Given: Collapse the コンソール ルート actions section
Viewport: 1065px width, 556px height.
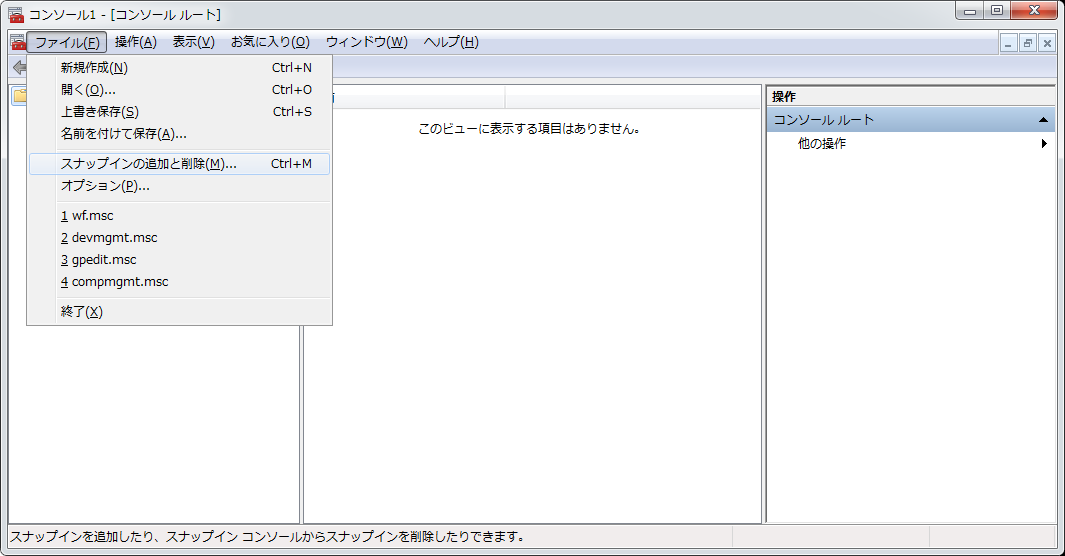Looking at the screenshot, I should [x=1043, y=120].
